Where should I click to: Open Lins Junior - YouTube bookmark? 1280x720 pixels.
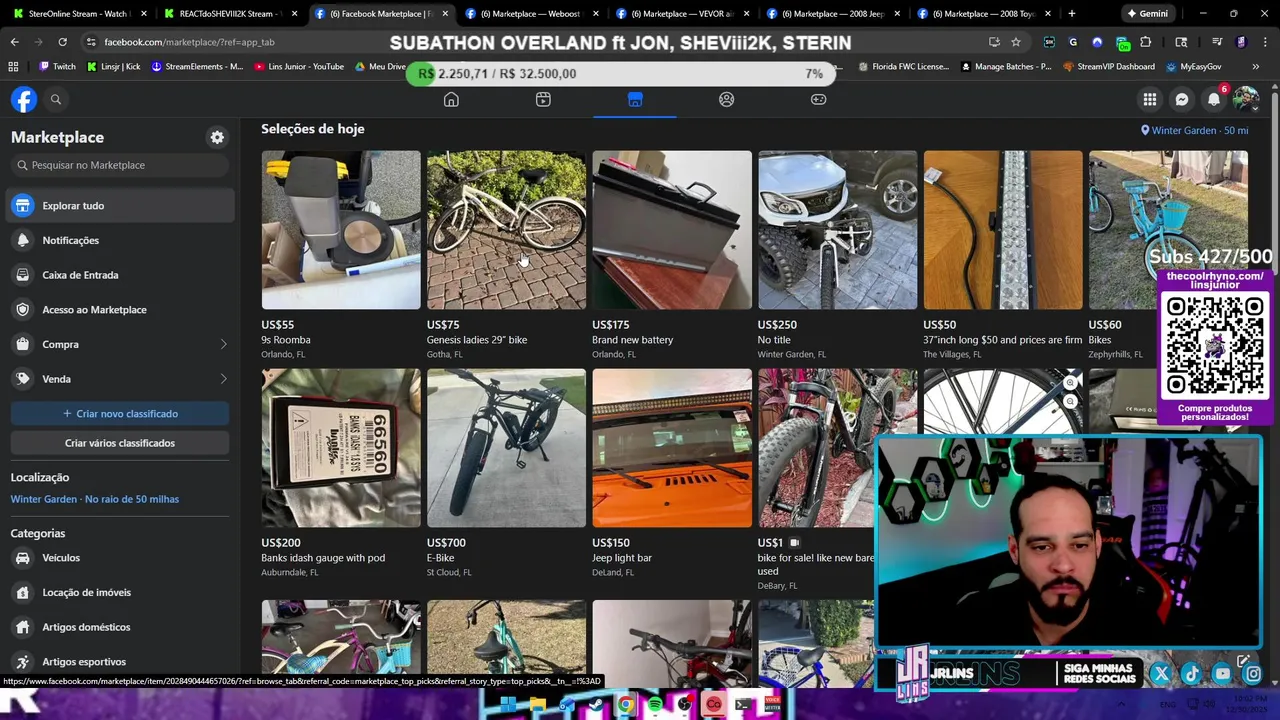click(x=299, y=67)
